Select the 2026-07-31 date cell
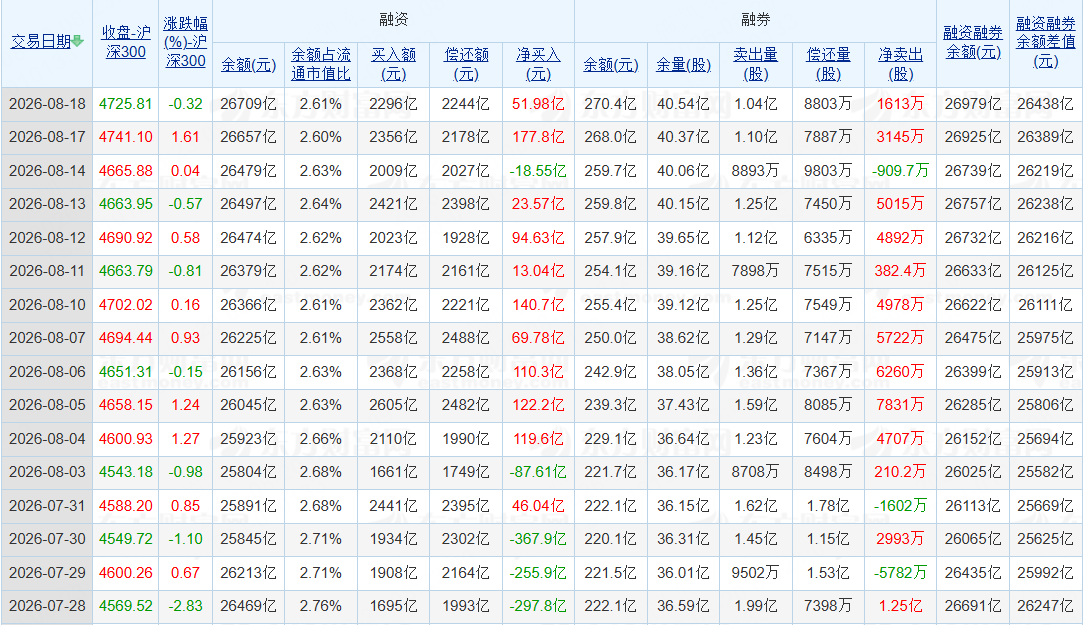The height and width of the screenshot is (625, 1084). (x=47, y=506)
